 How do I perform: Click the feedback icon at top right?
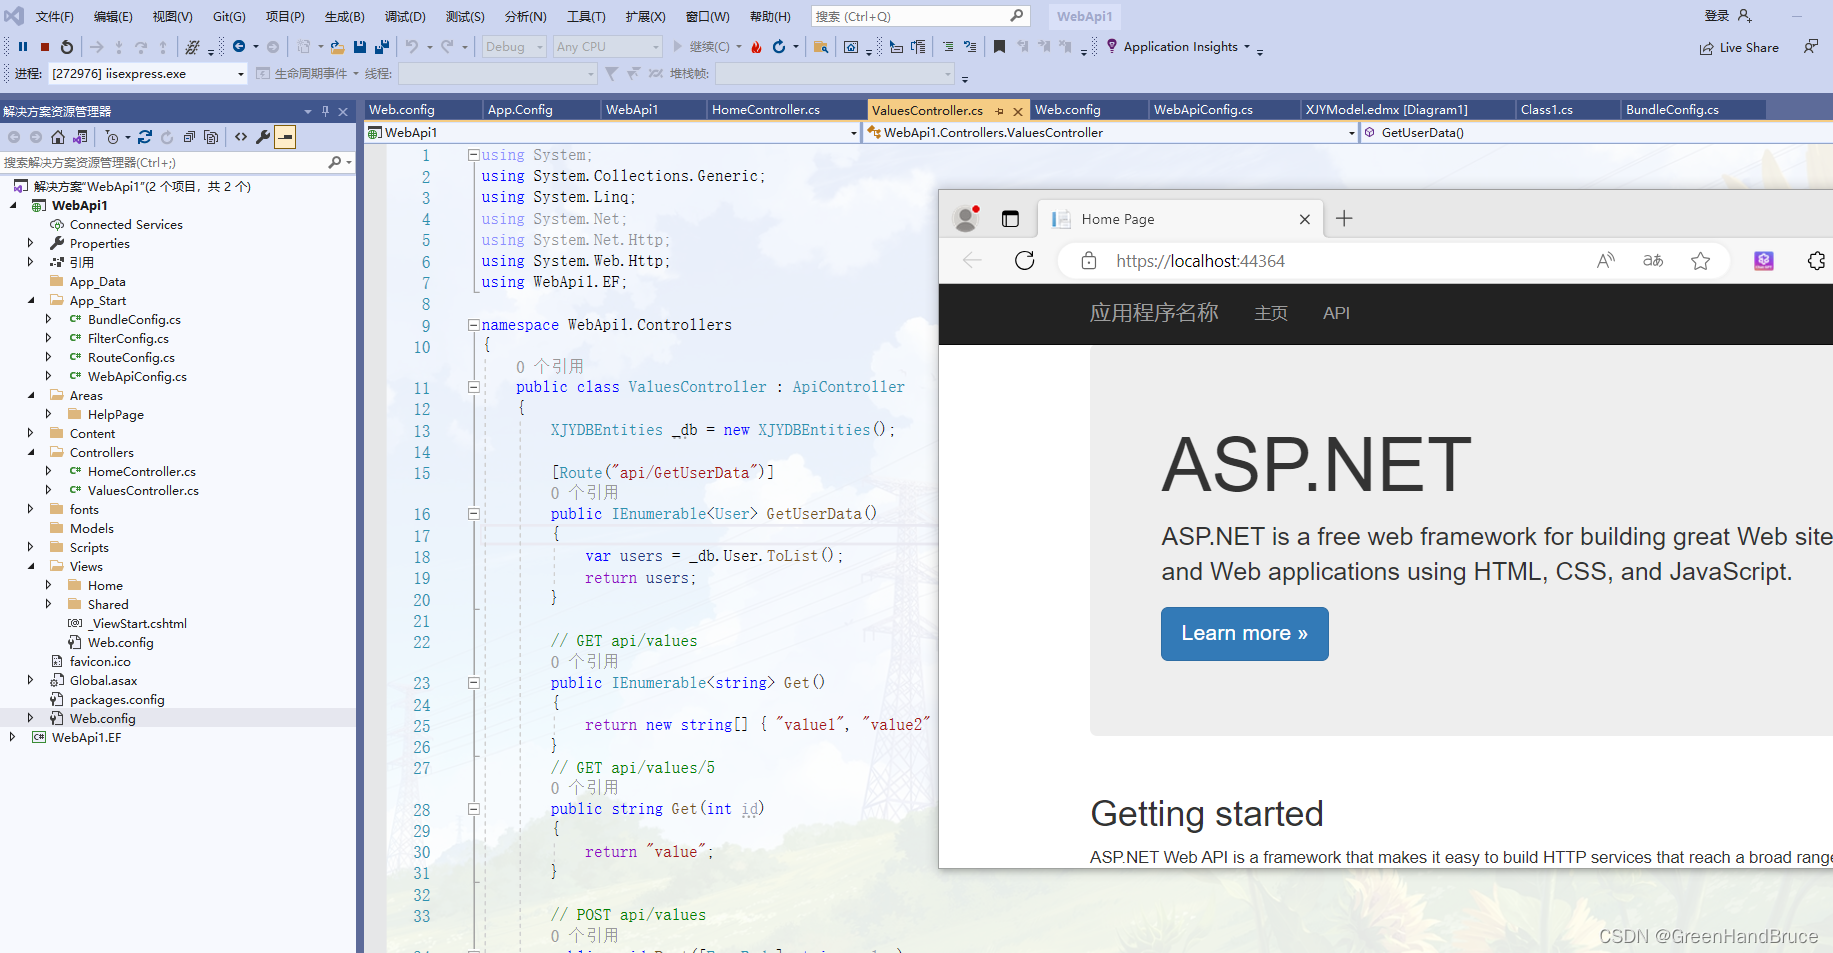(1811, 47)
